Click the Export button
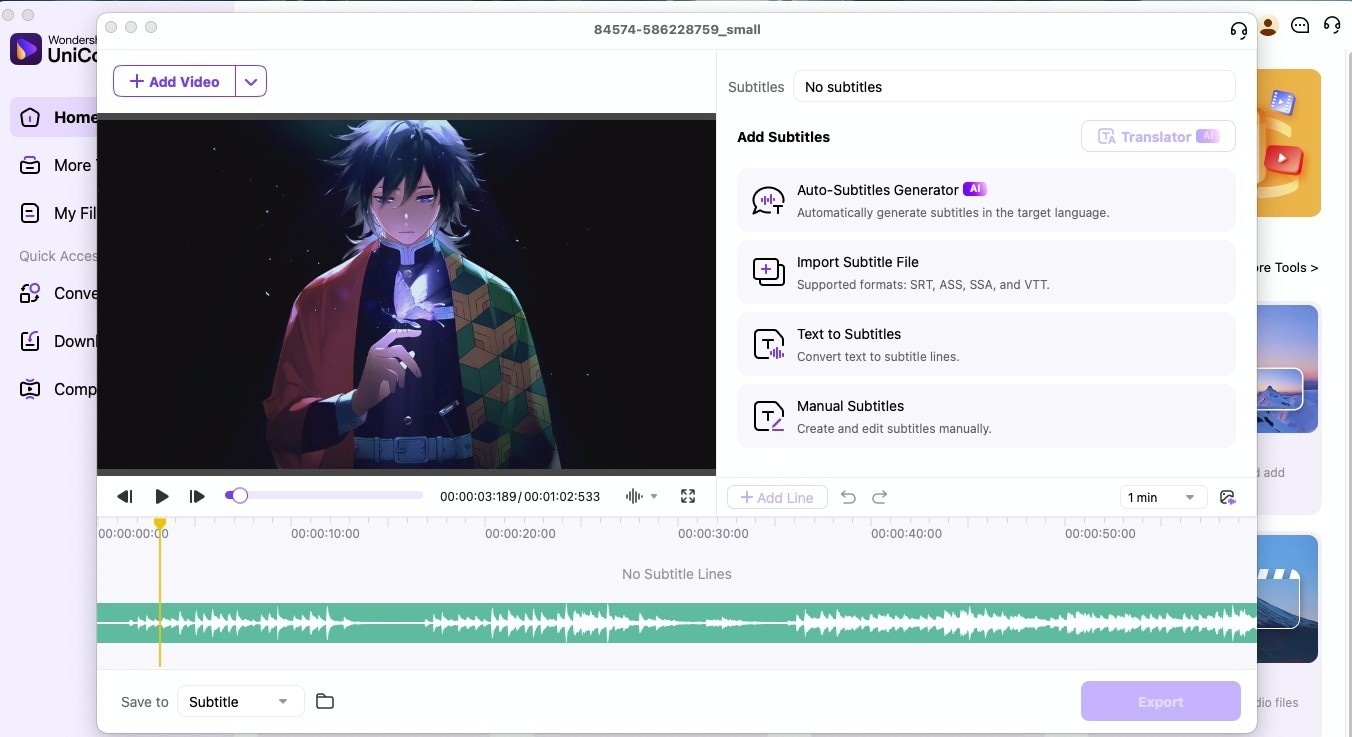Screen dimensions: 1352x737 [x=1161, y=702]
